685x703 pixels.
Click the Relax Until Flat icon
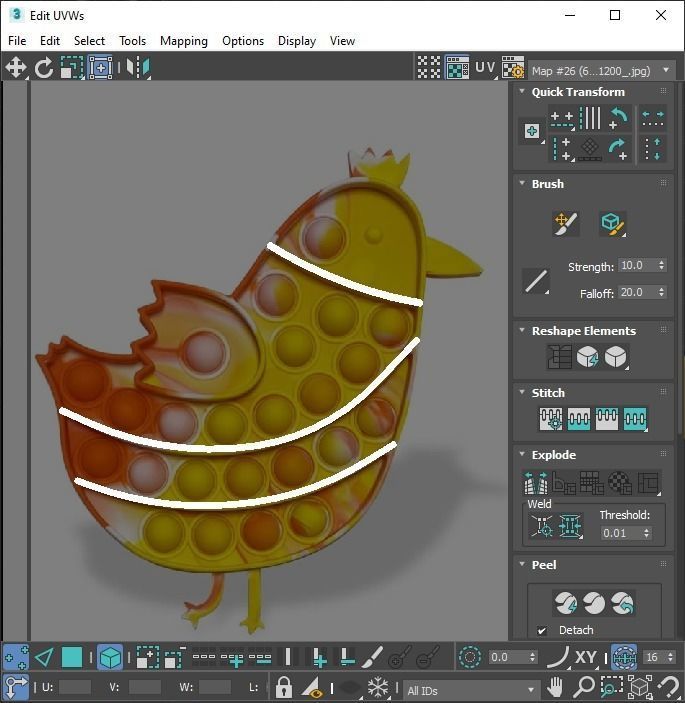[587, 357]
